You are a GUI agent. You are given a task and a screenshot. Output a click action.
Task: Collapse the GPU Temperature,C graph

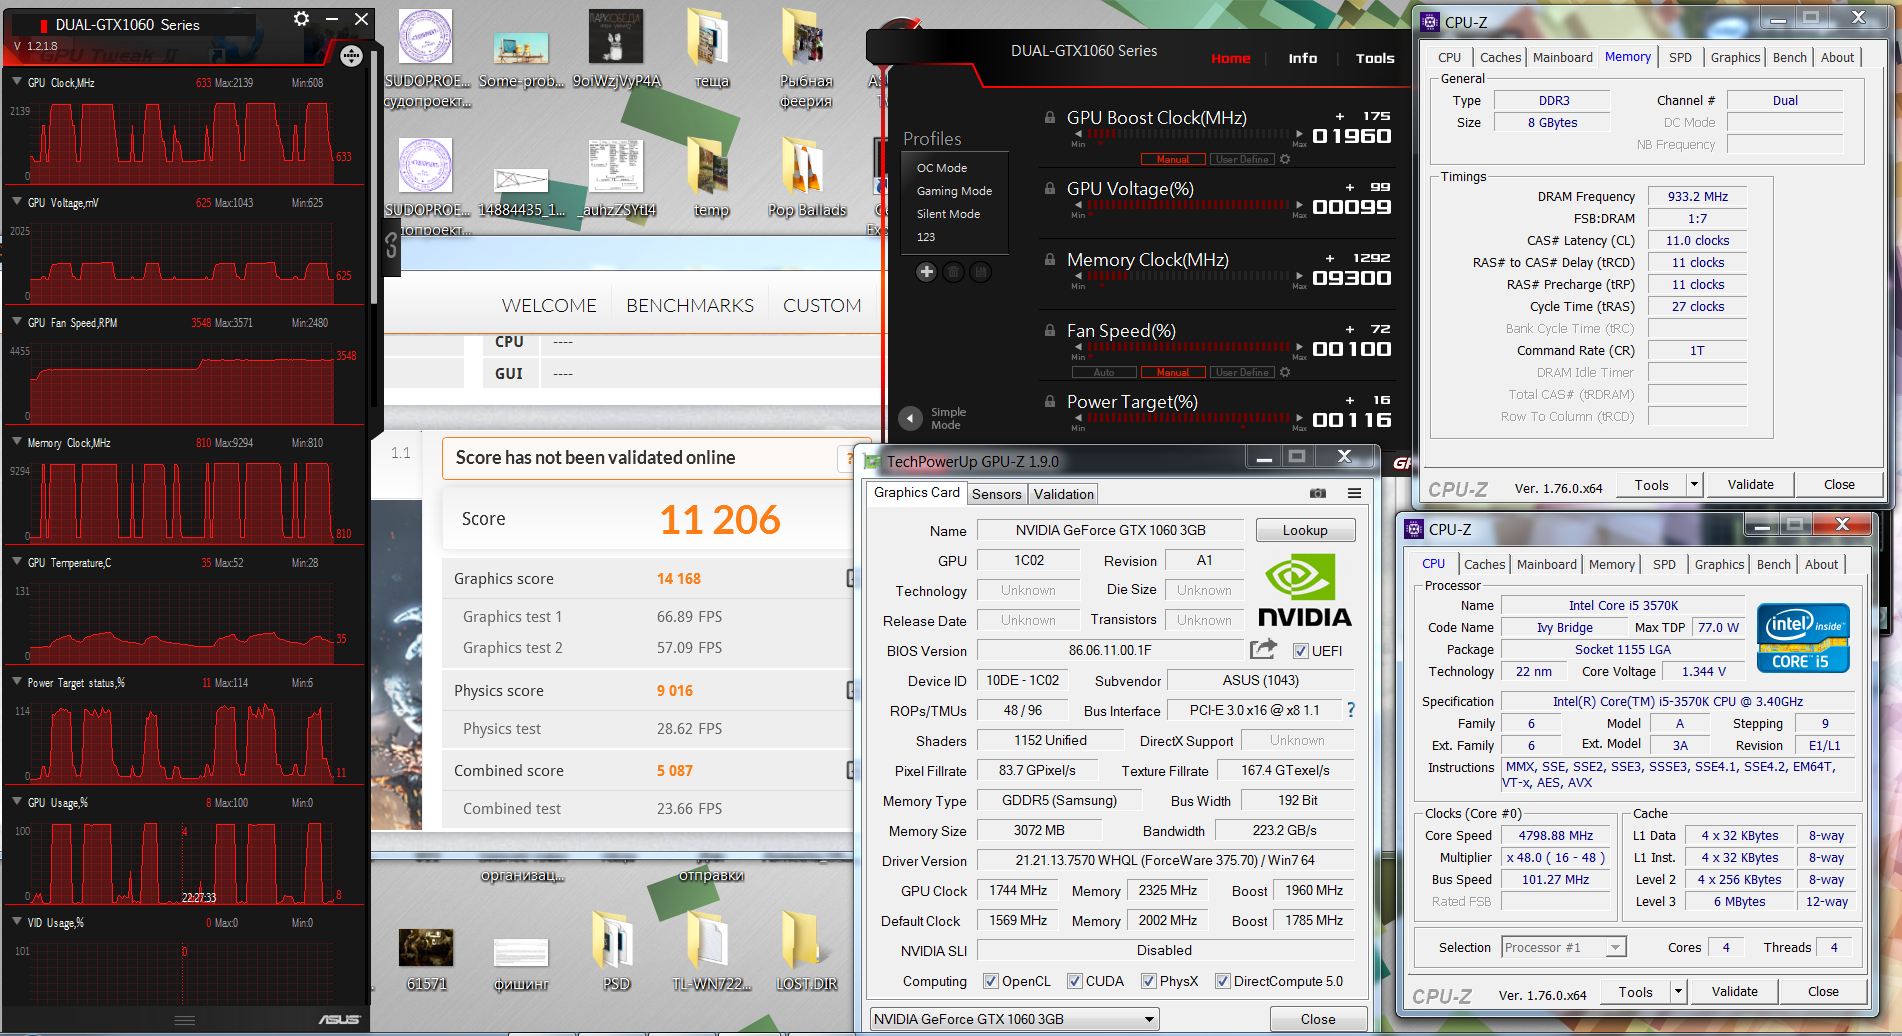point(17,561)
